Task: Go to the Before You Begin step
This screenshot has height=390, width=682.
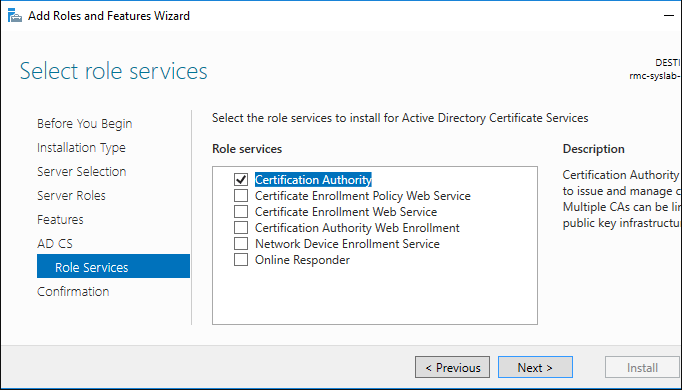Action: coord(84,124)
